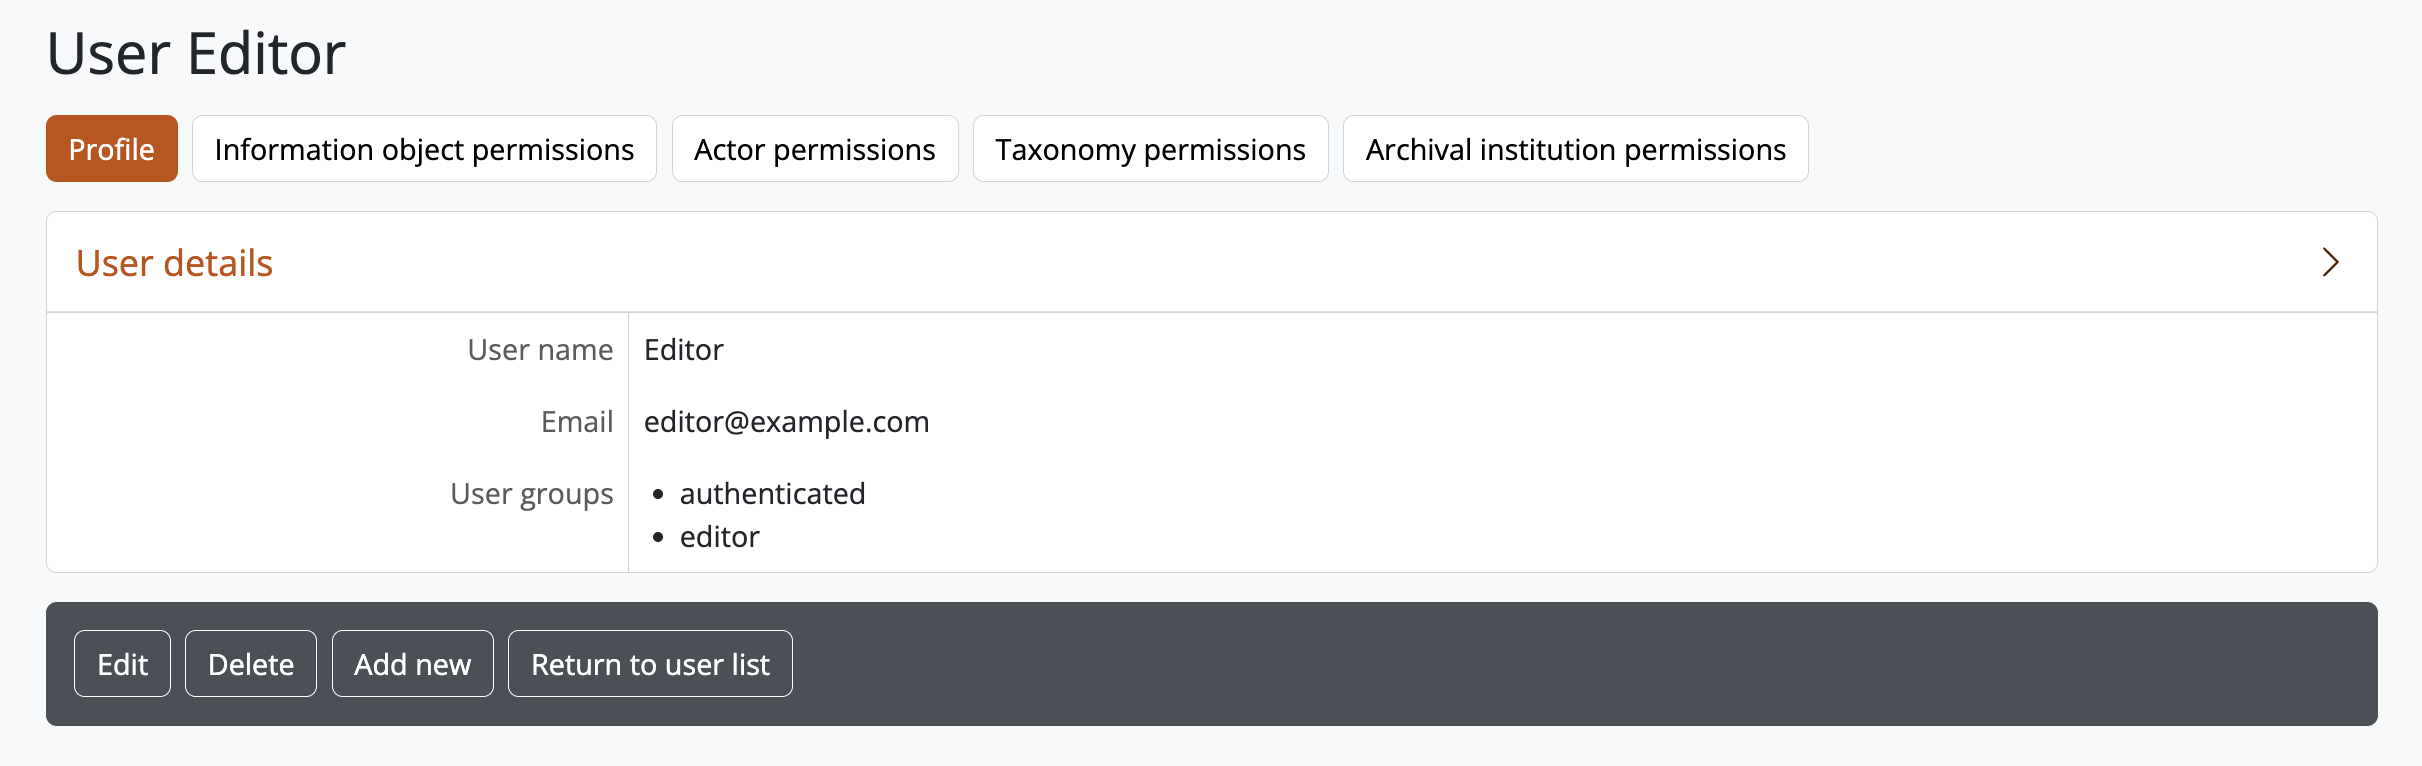Select the Taxonomy permissions tab

[1150, 149]
